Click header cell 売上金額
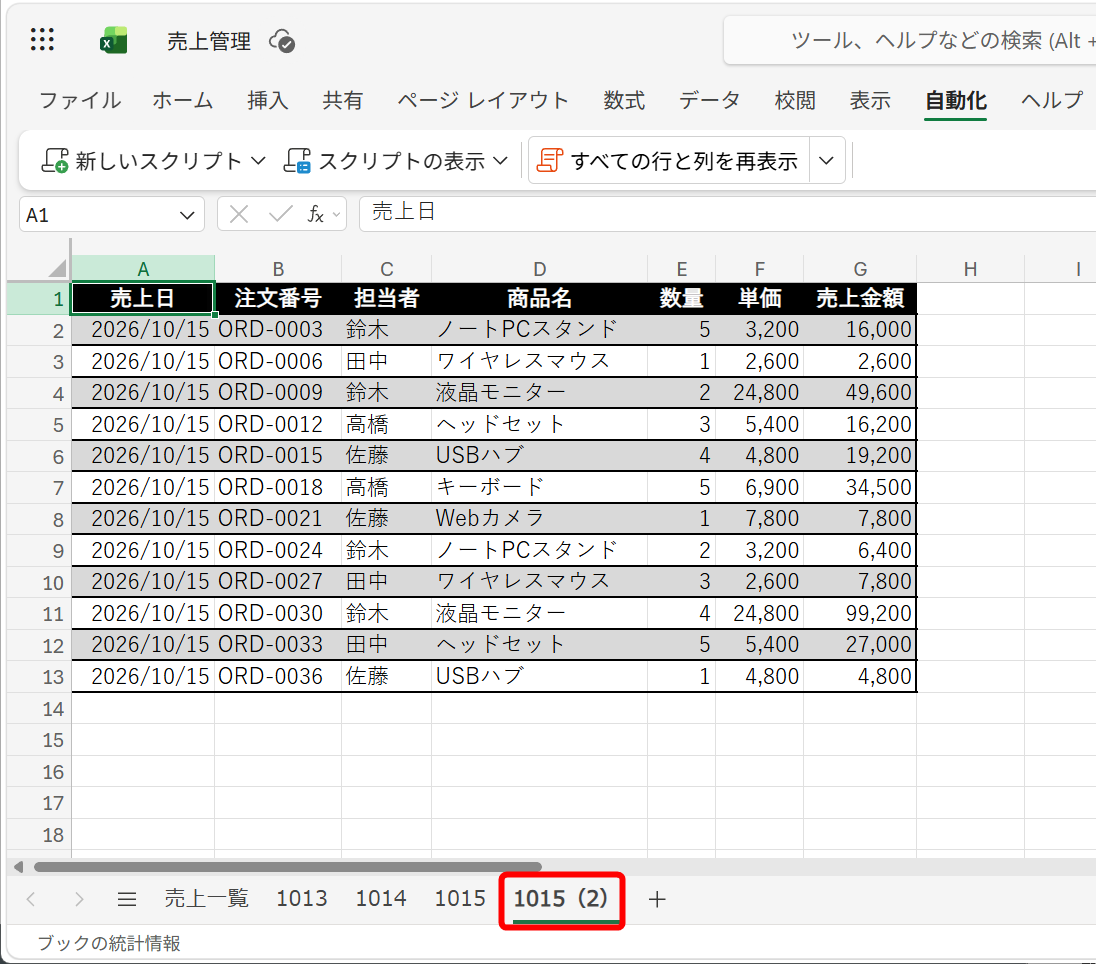1096x964 pixels. point(860,298)
